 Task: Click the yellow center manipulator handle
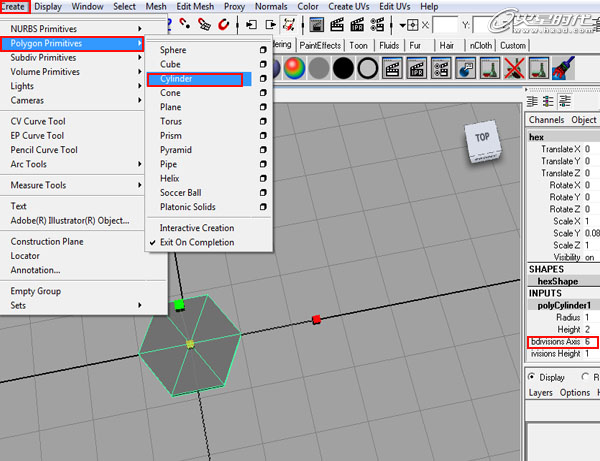pyautogui.click(x=190, y=344)
